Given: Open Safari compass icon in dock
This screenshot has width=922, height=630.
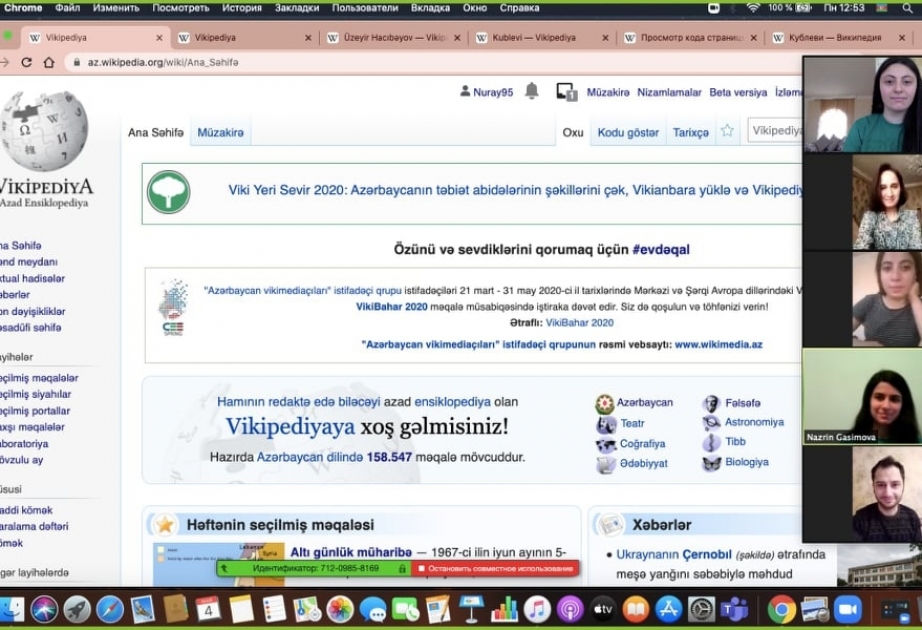Looking at the screenshot, I should [110, 609].
